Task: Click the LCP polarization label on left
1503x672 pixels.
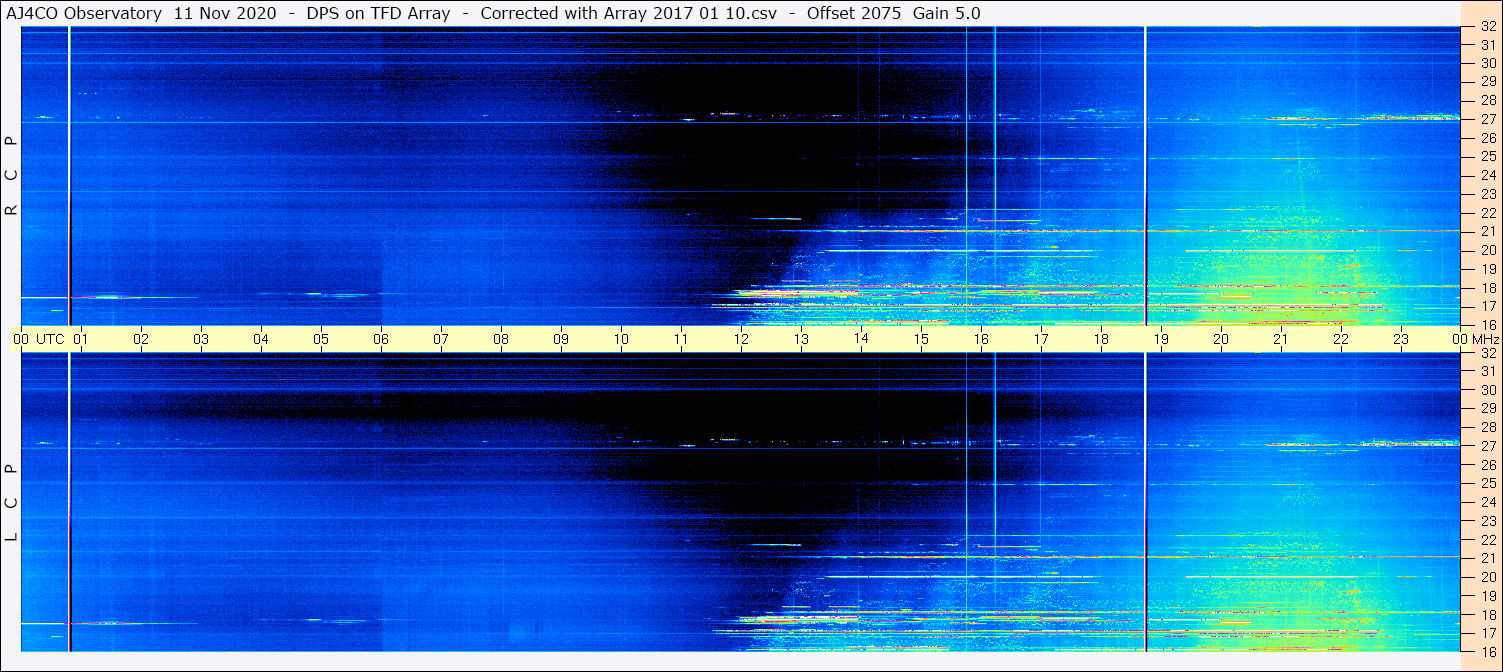Action: (x=12, y=503)
